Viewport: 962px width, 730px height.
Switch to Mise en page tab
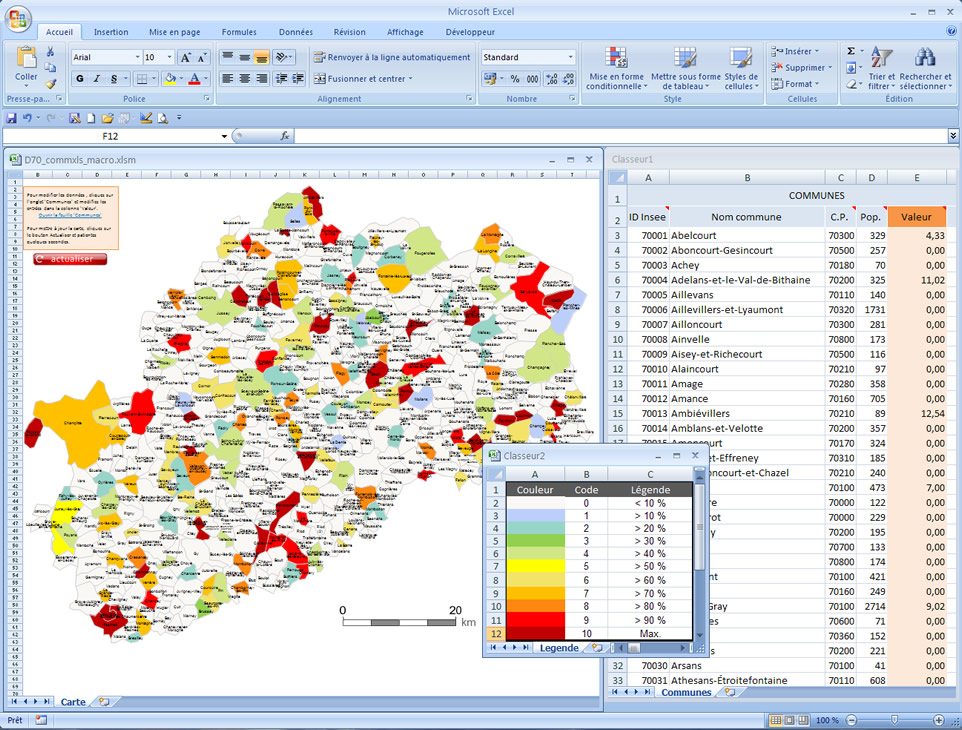click(x=174, y=32)
